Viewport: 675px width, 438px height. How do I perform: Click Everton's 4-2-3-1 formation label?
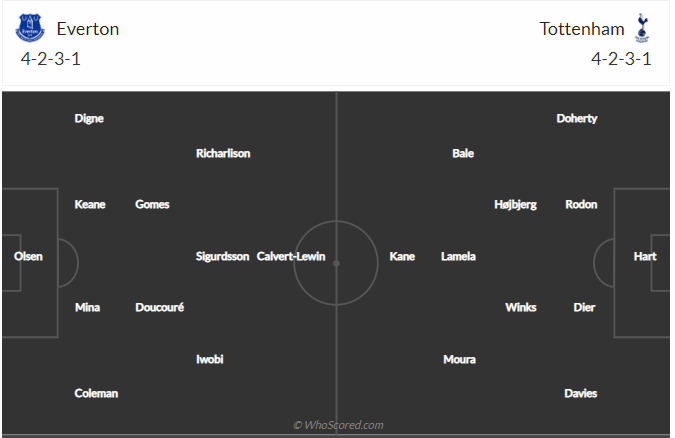pyautogui.click(x=50, y=58)
